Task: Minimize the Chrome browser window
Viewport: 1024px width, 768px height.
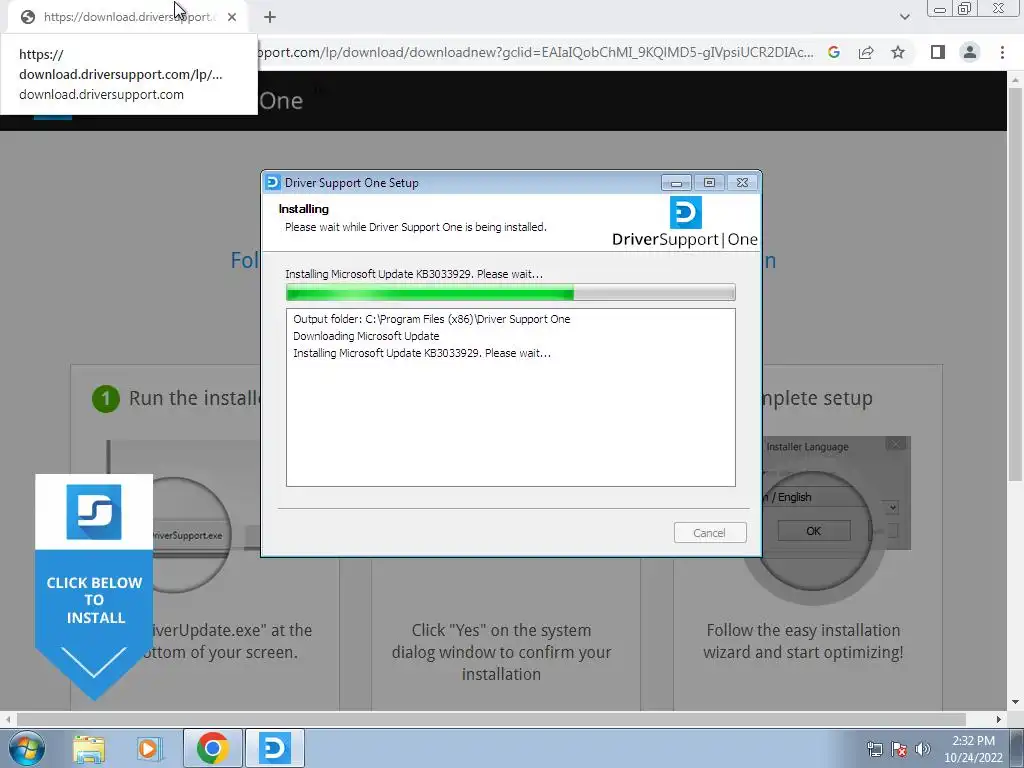Action: click(x=940, y=9)
